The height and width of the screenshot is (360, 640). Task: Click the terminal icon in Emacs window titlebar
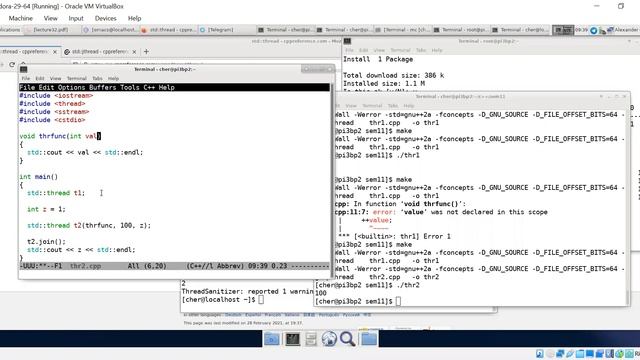tap(24, 69)
